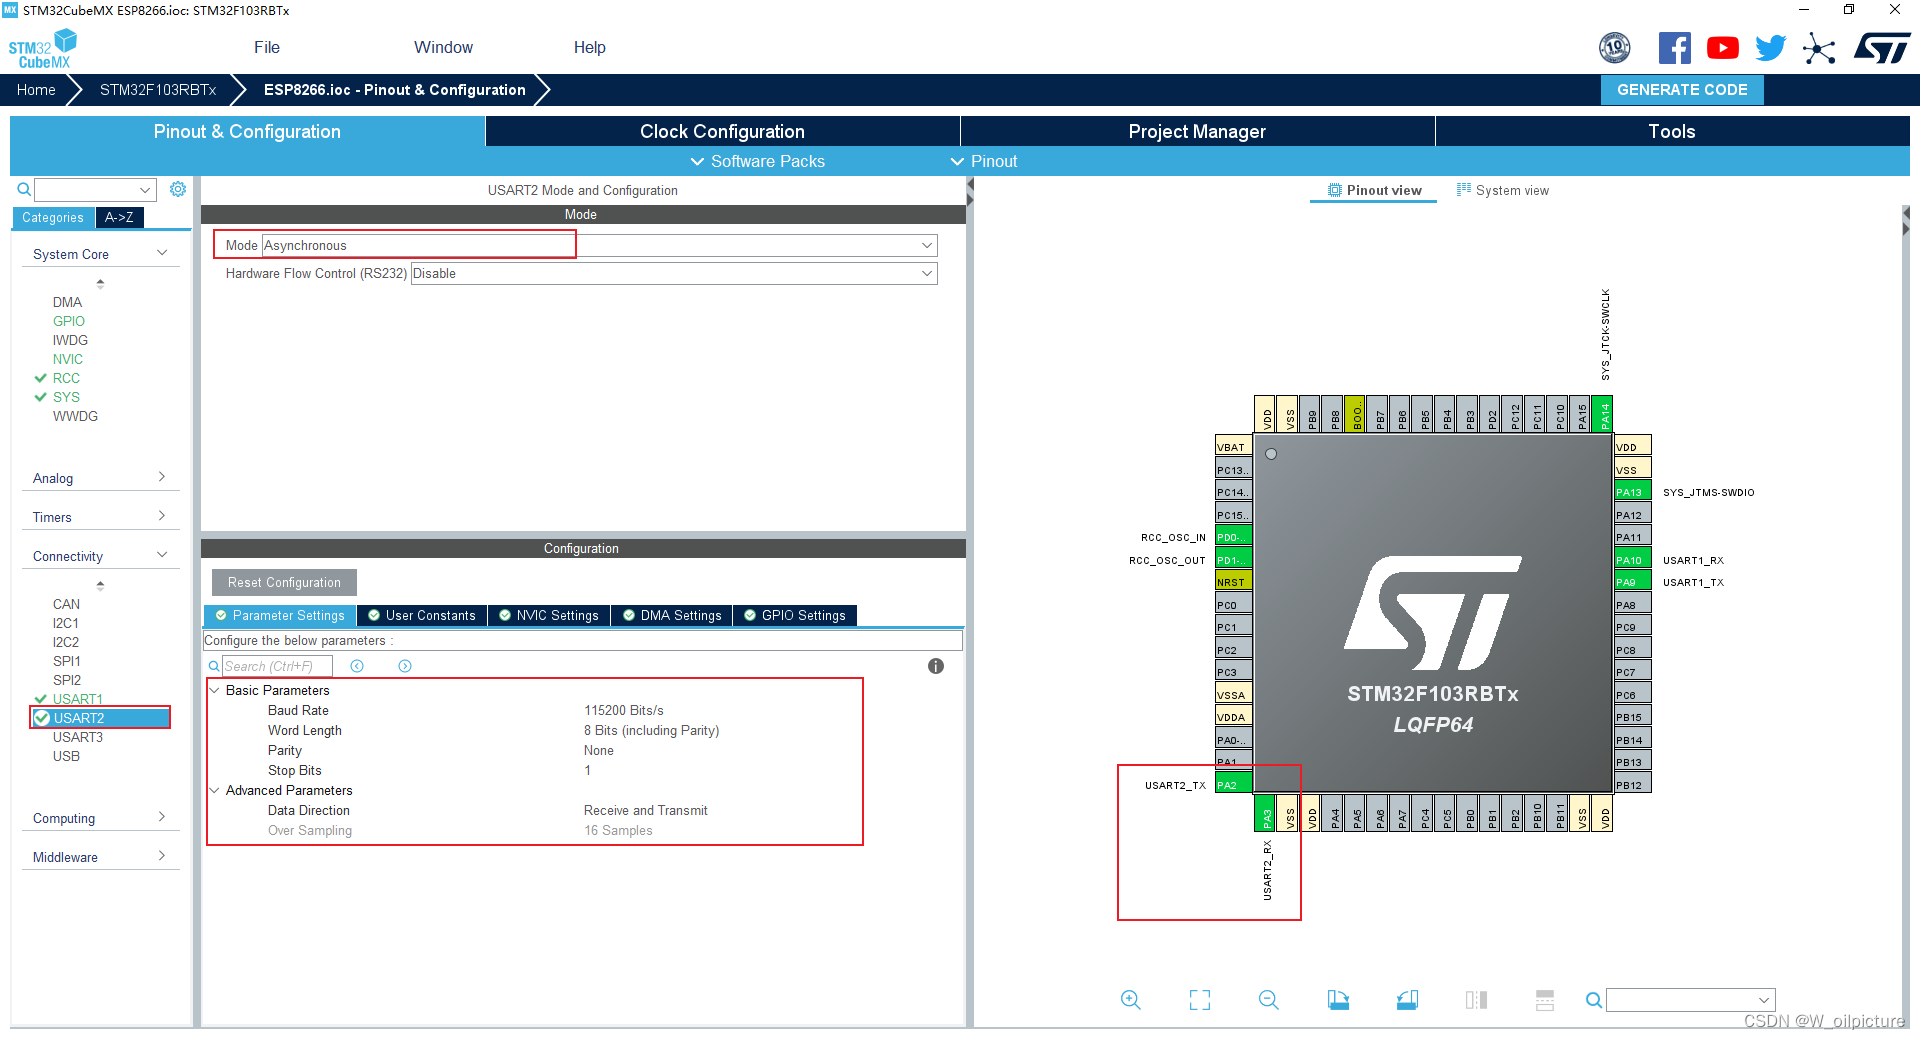This screenshot has width=1920, height=1039.
Task: Click the GENERATE CODE button
Action: tap(1682, 89)
